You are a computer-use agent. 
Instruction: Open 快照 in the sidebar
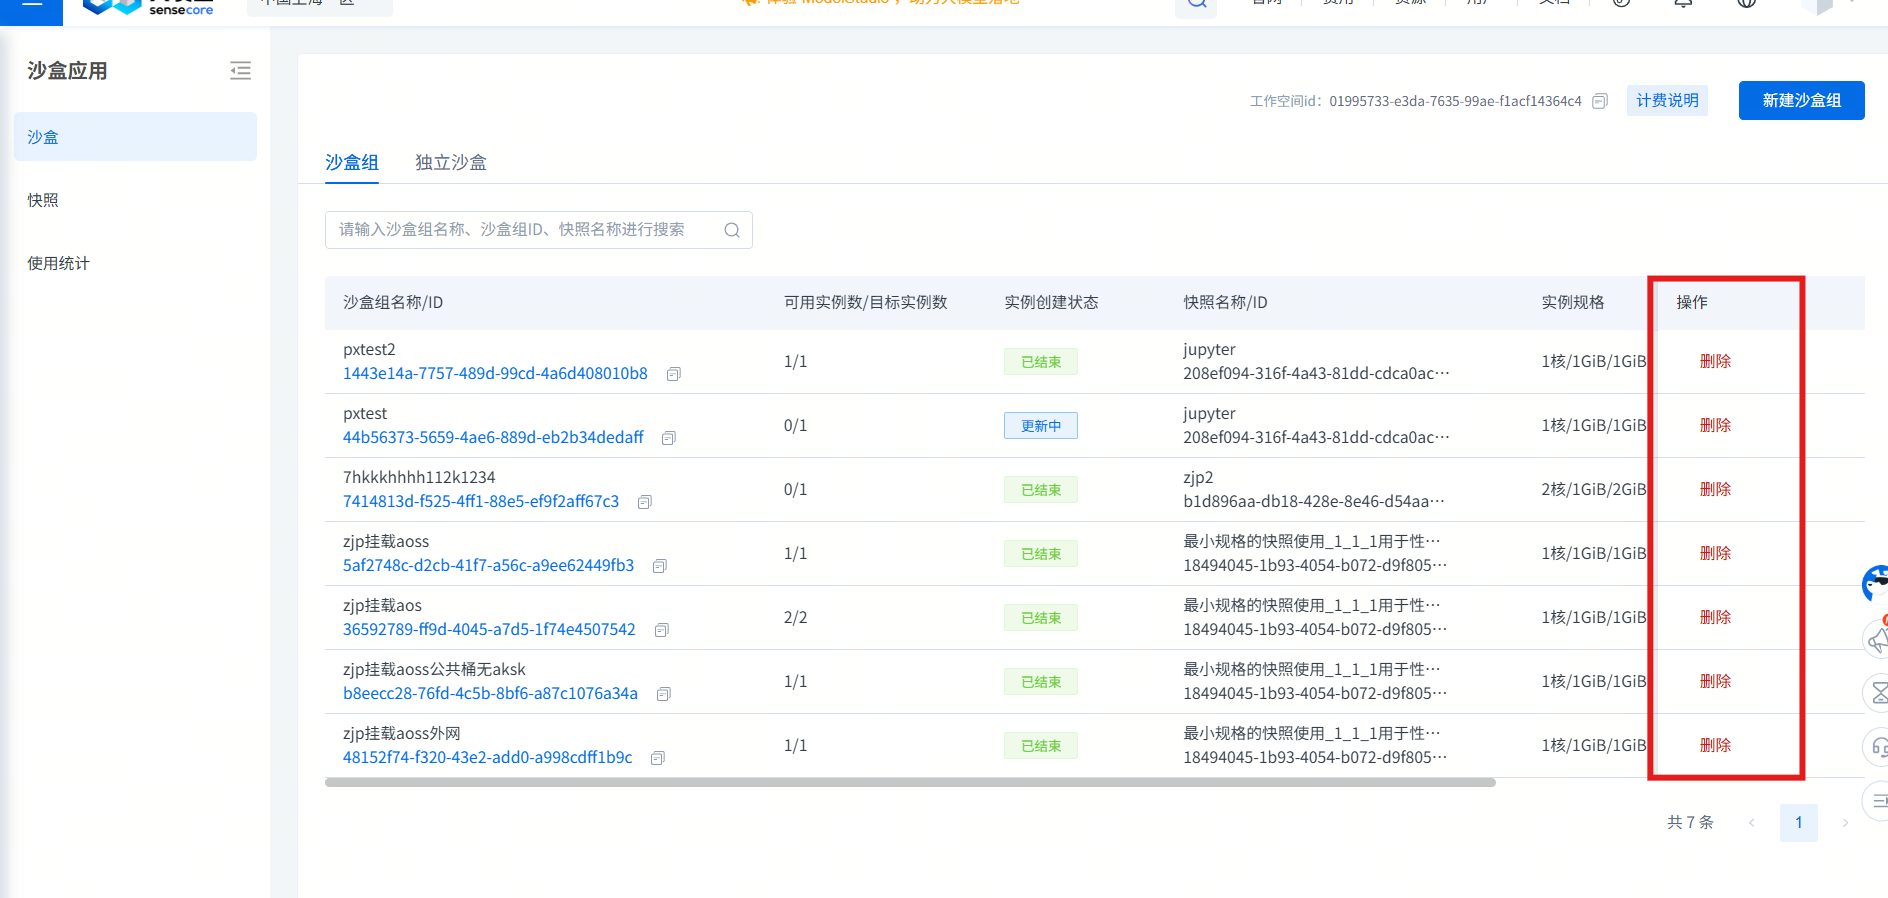(43, 200)
